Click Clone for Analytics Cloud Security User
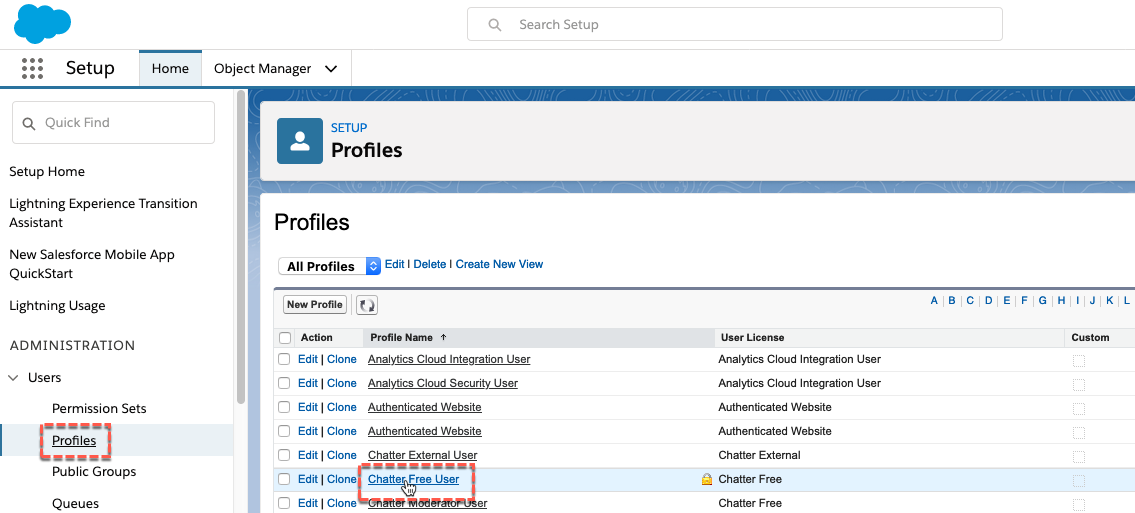 point(342,383)
